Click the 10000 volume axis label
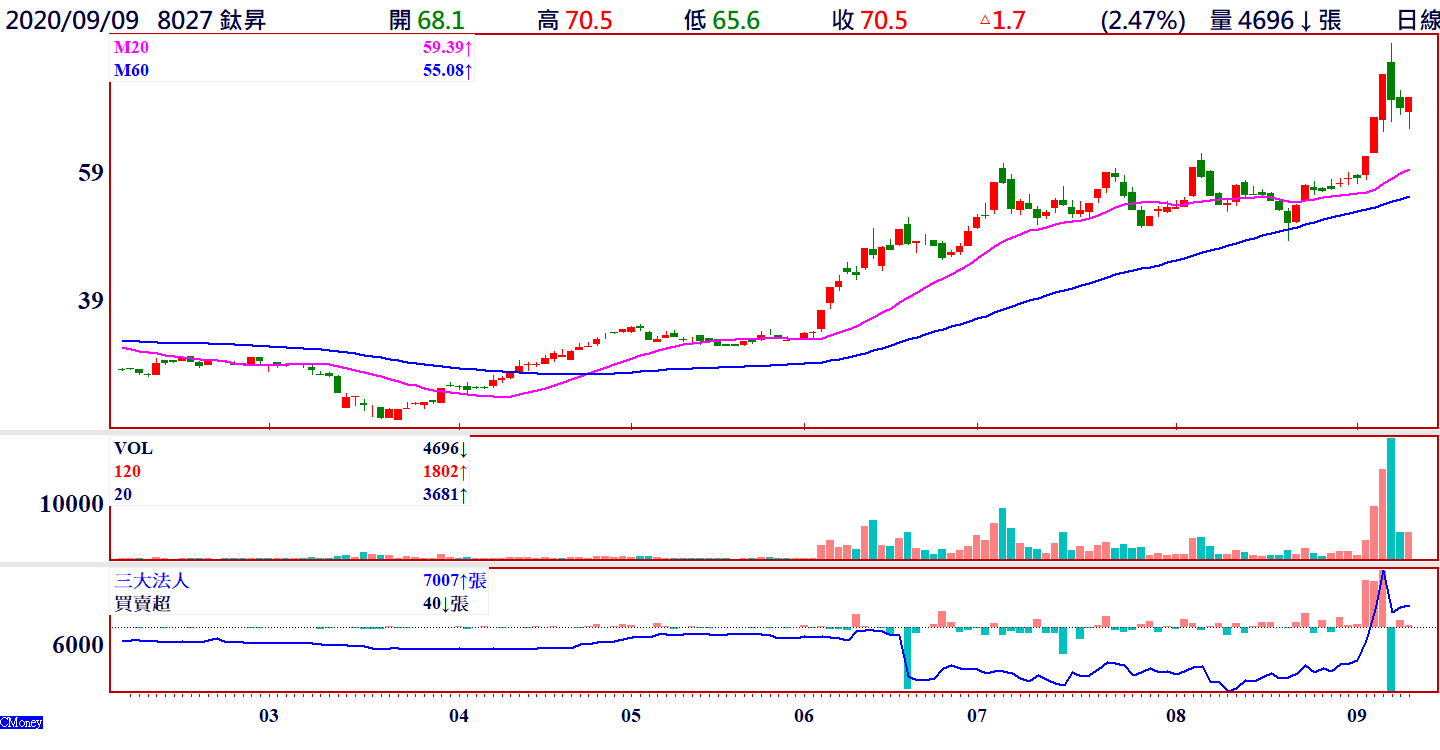 (x=71, y=505)
